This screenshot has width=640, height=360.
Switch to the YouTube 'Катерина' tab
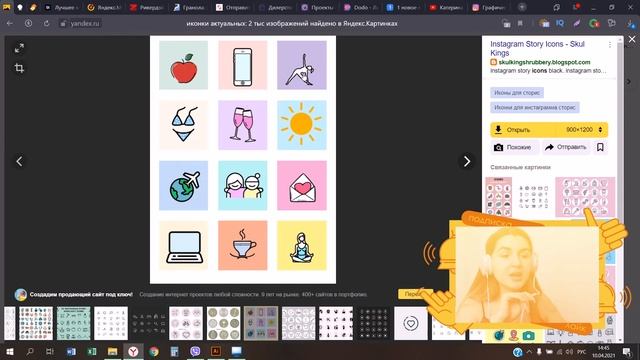pos(446,7)
